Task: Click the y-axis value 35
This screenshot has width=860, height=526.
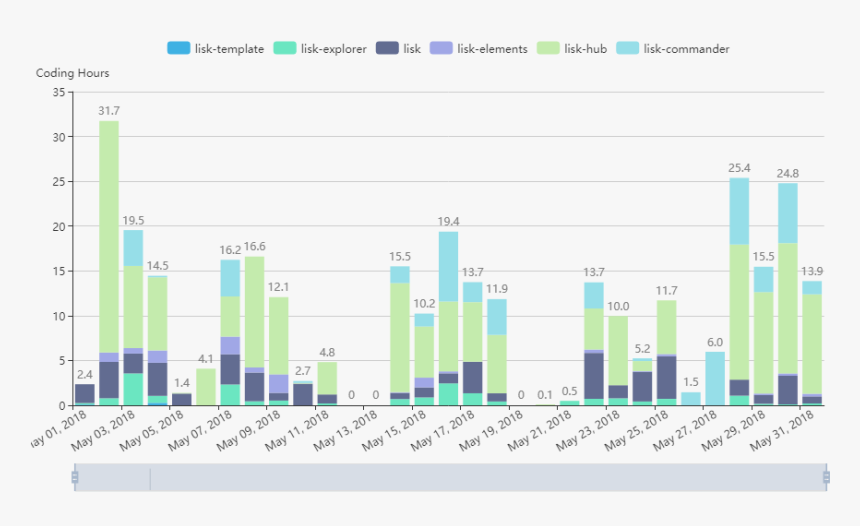Action: click(59, 92)
